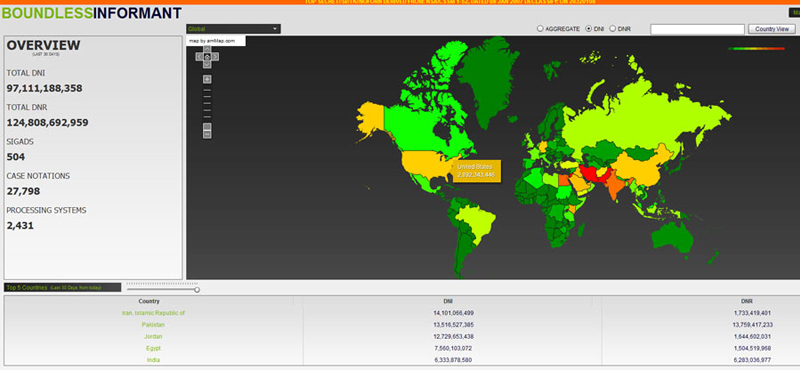This screenshot has height=370, width=800.
Task: Expand the Top 5 Countries selector
Action: (62, 287)
